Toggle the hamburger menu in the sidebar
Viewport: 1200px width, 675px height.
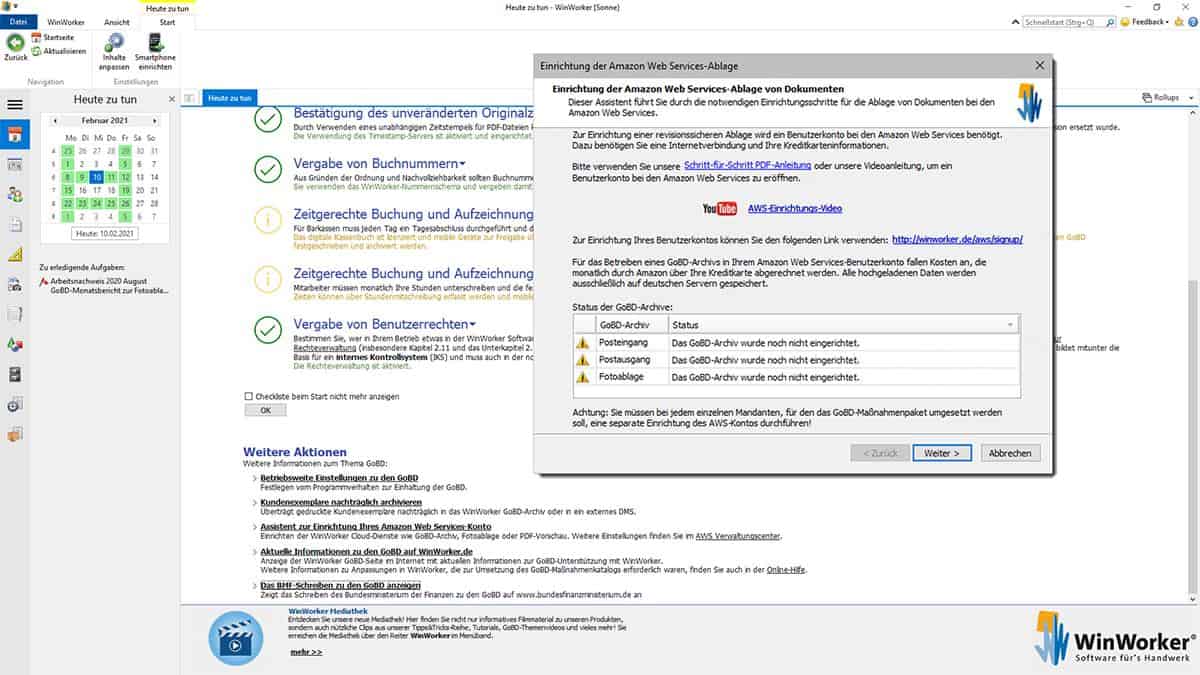click(15, 104)
